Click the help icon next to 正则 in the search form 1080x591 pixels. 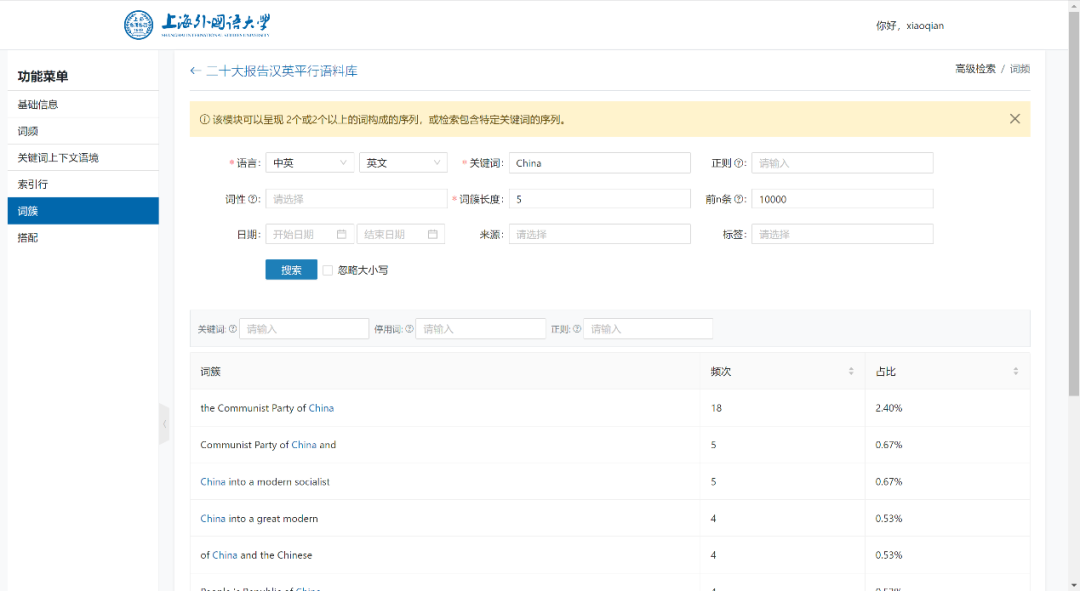coord(738,163)
